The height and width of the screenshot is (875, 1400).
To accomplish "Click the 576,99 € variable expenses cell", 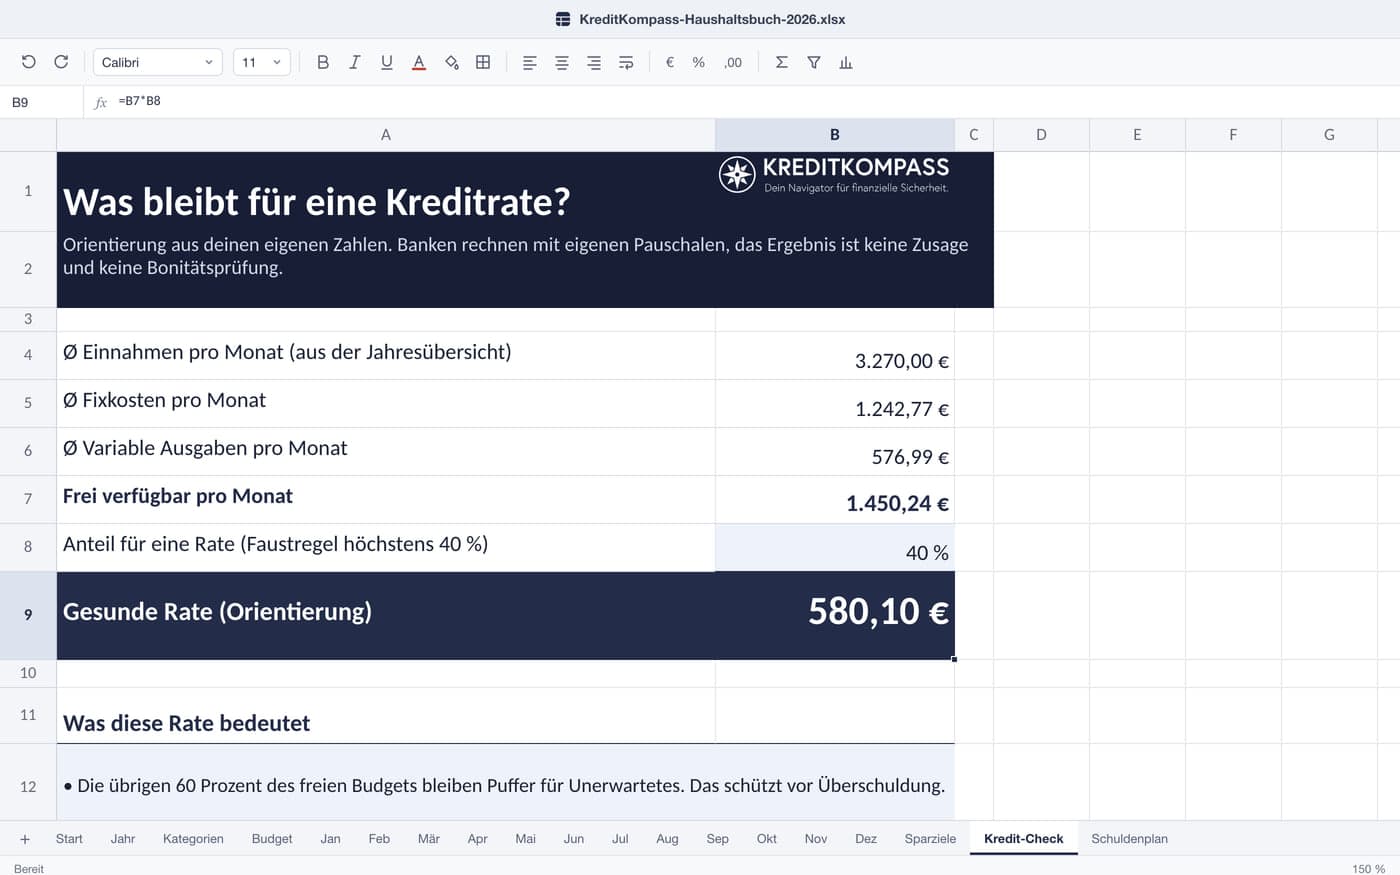I will (835, 452).
